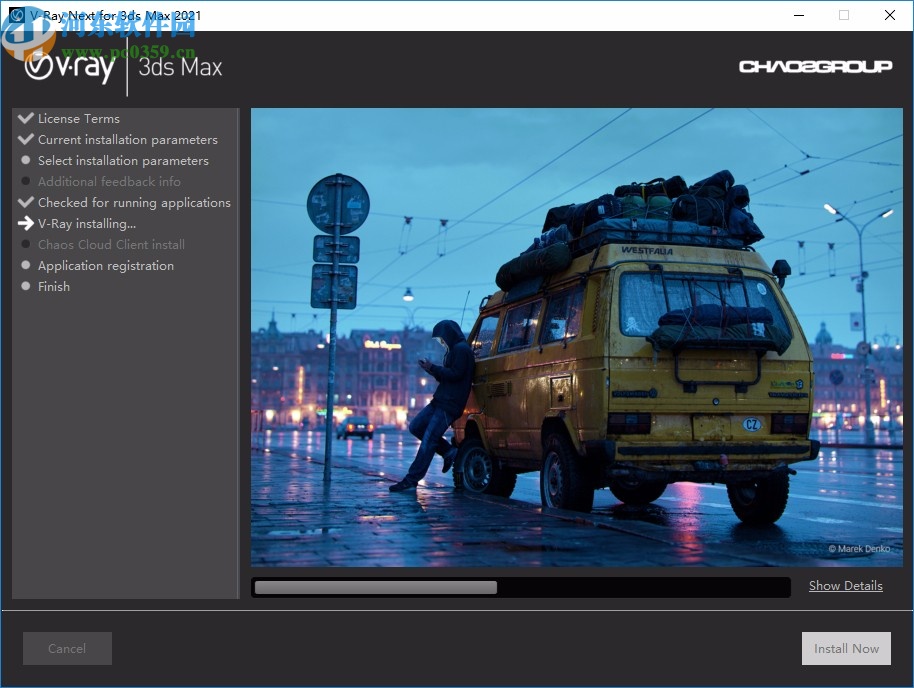
Task: Click the bullet icon next to Finish
Action: tap(24, 286)
